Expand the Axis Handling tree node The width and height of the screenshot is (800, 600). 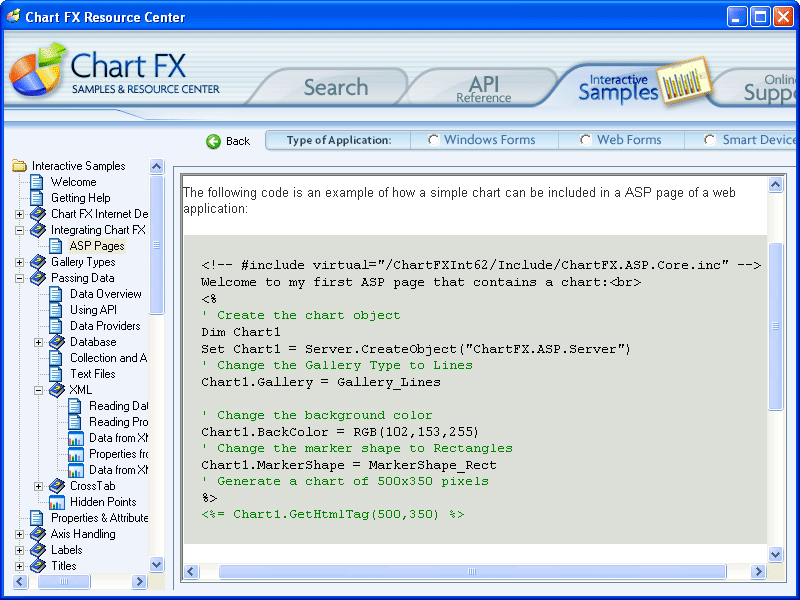pos(19,534)
